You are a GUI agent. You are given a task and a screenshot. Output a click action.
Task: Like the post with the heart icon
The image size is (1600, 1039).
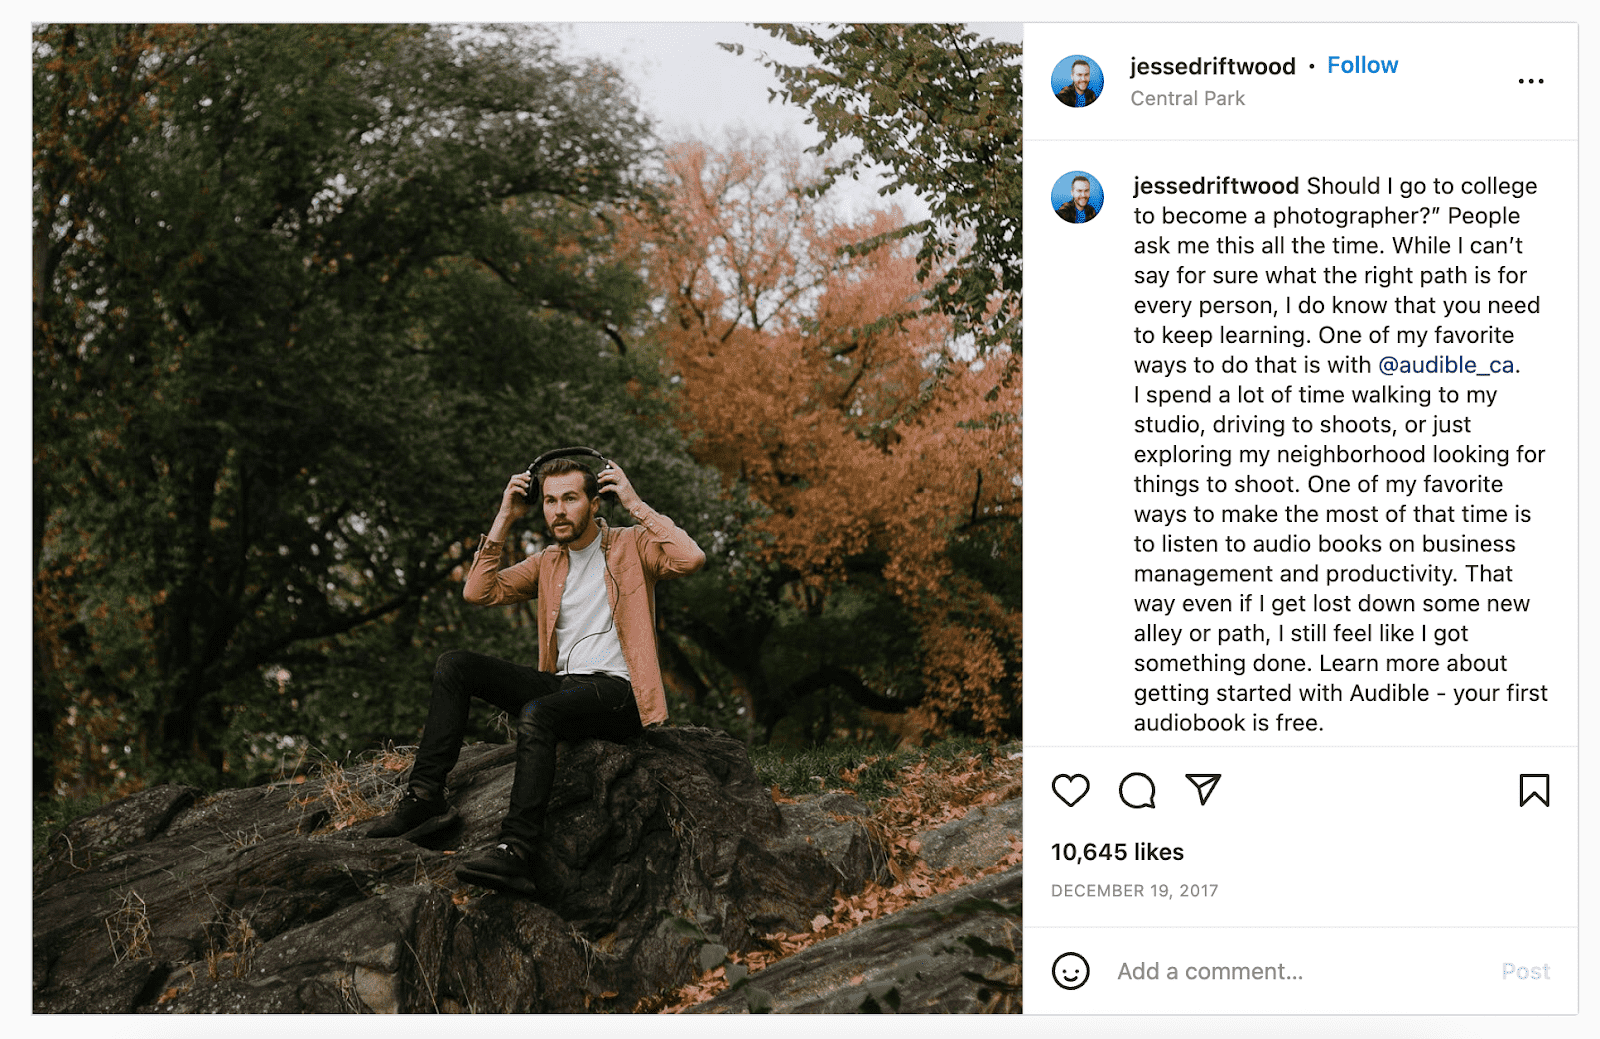tap(1070, 790)
